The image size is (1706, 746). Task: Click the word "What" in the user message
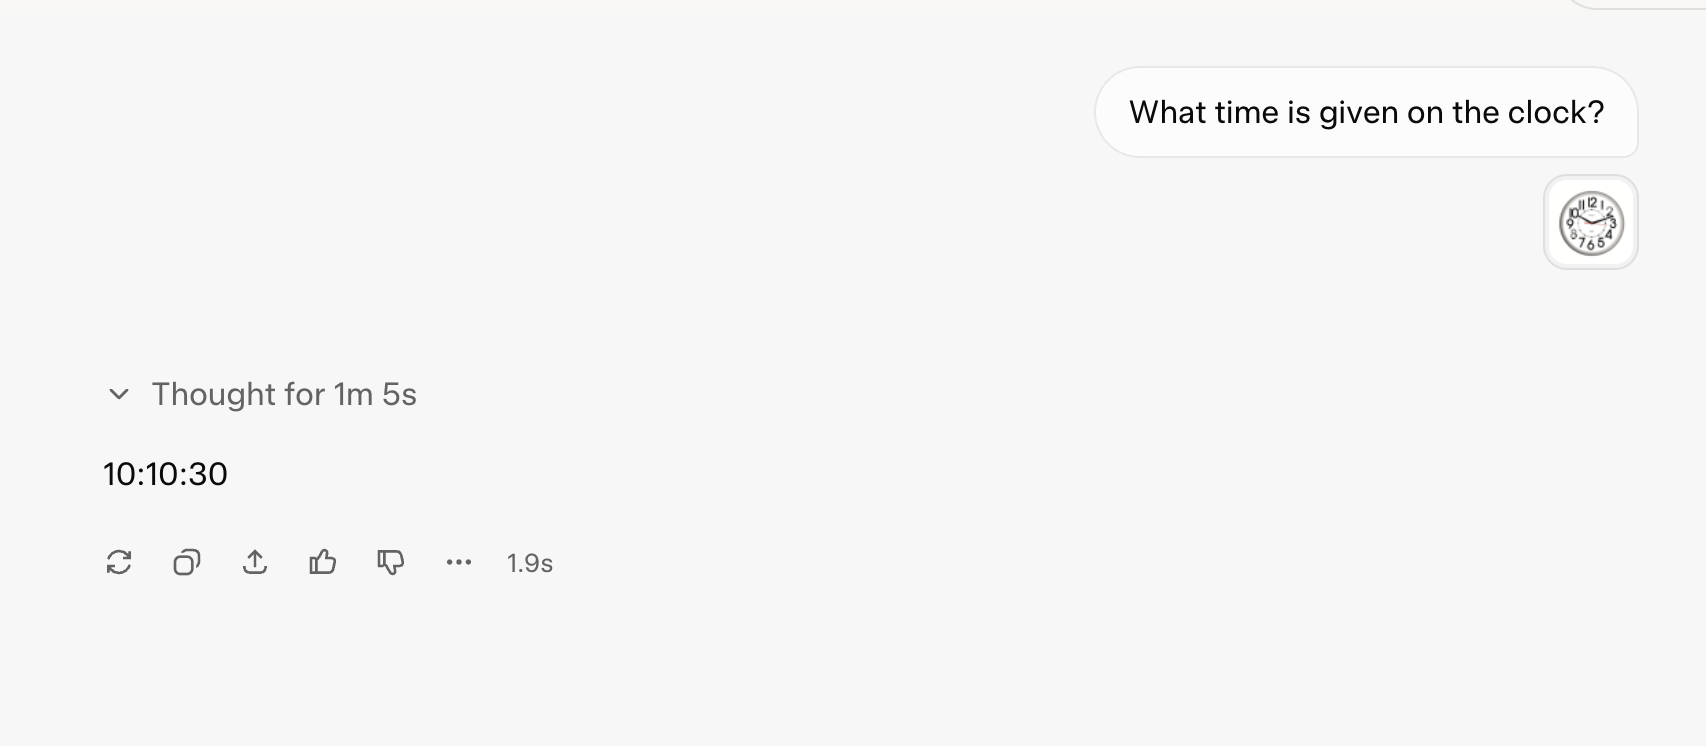pyautogui.click(x=1168, y=112)
